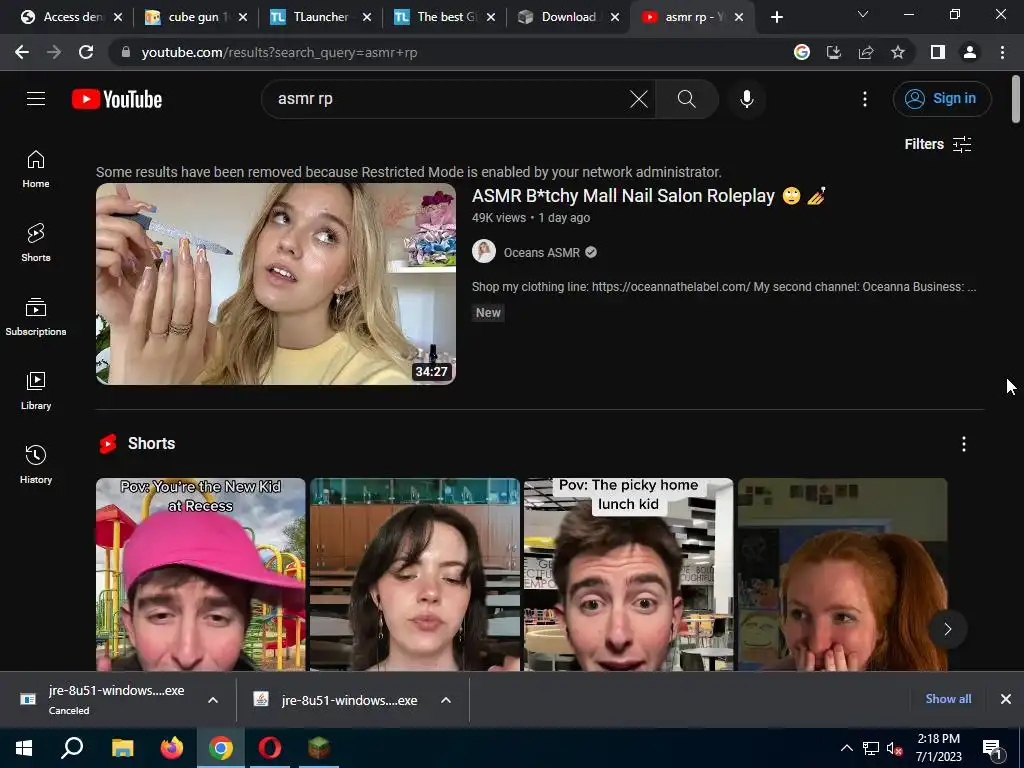Reload the page
Image resolution: width=1024 pixels, height=768 pixels.
tap(86, 52)
